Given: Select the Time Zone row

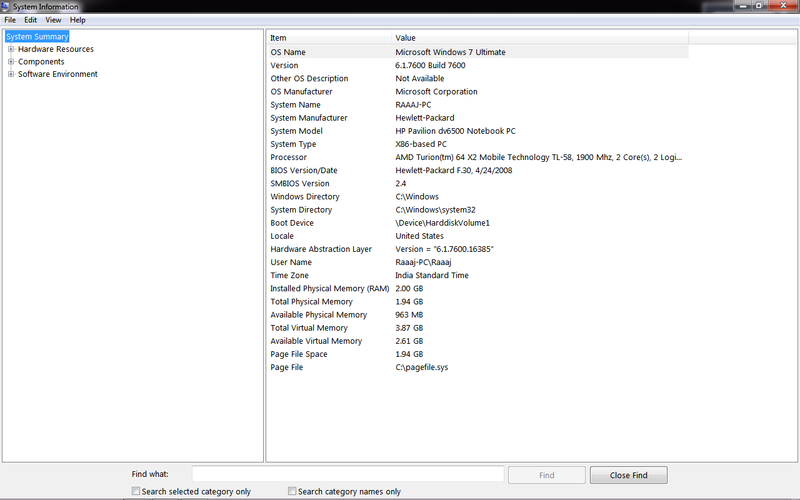Looking at the screenshot, I should pyautogui.click(x=478, y=276).
